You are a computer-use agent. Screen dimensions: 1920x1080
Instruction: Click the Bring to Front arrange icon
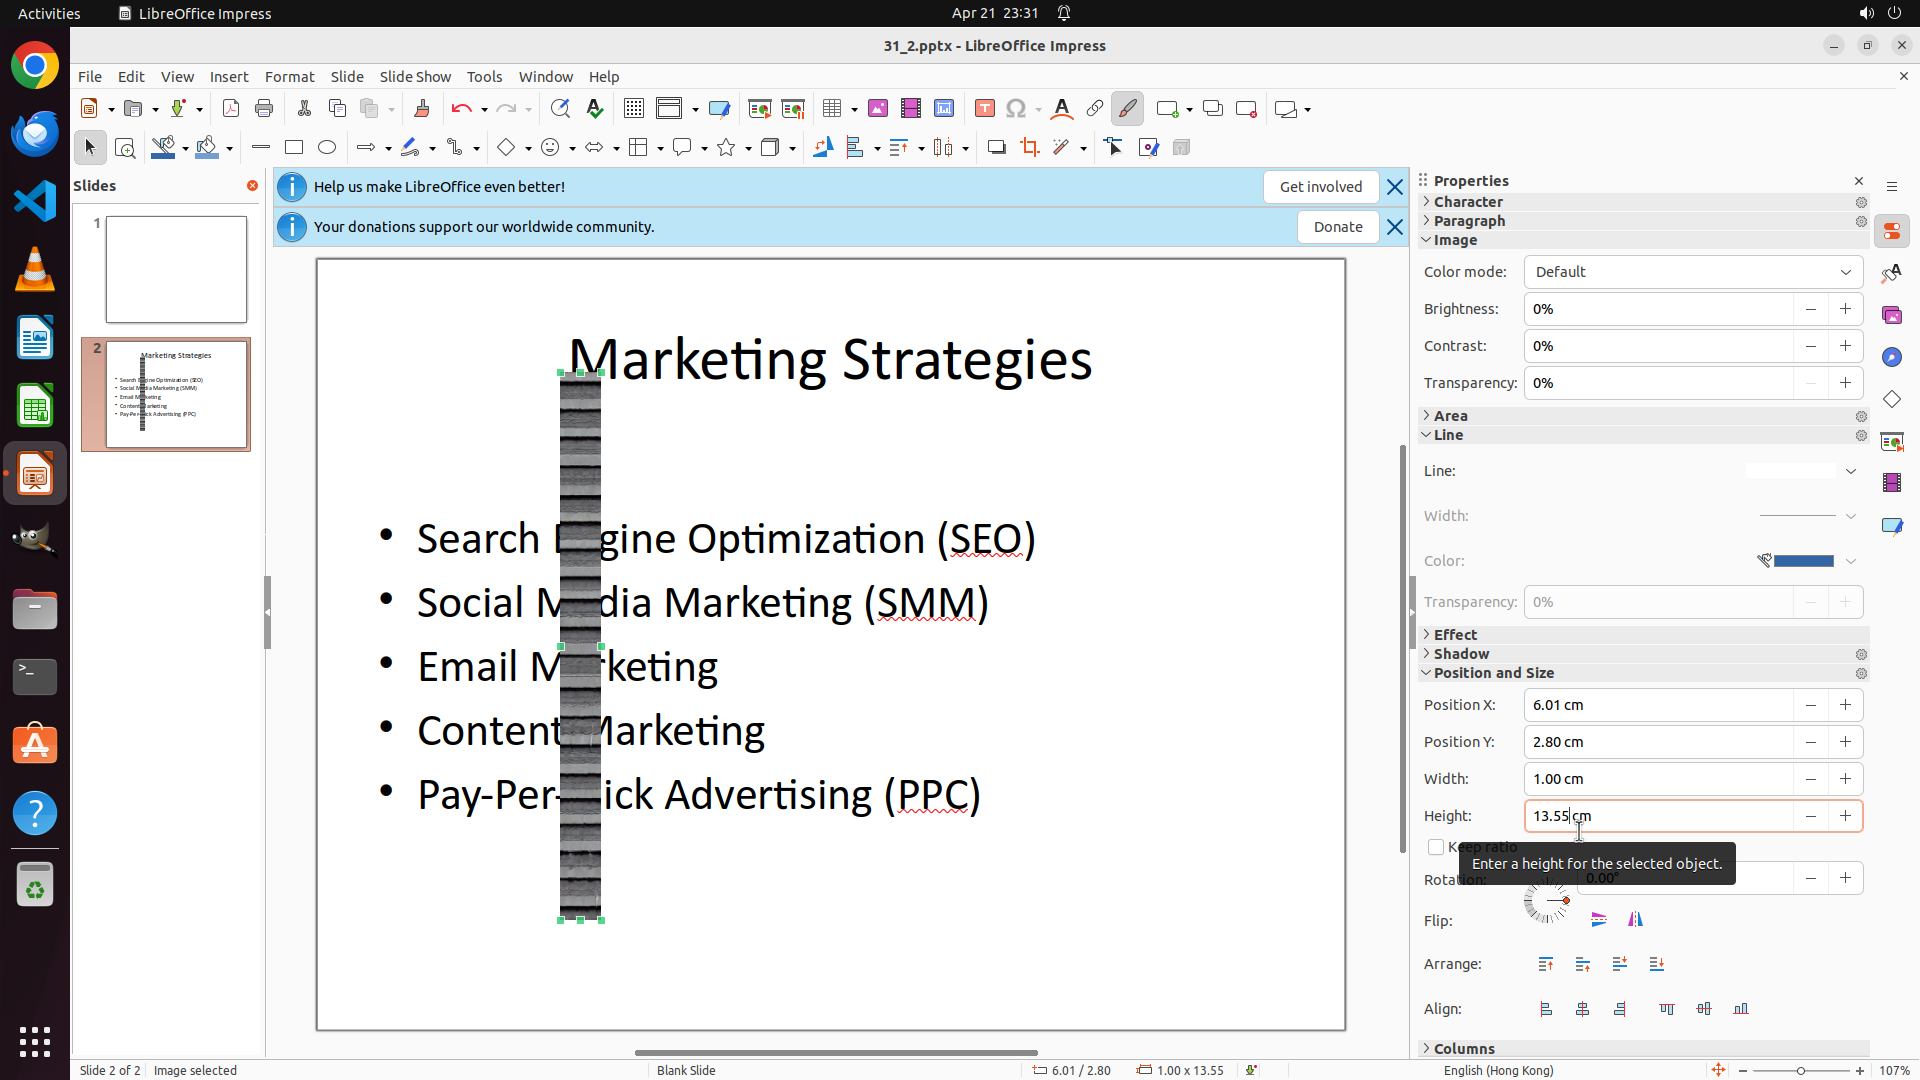[1546, 965]
